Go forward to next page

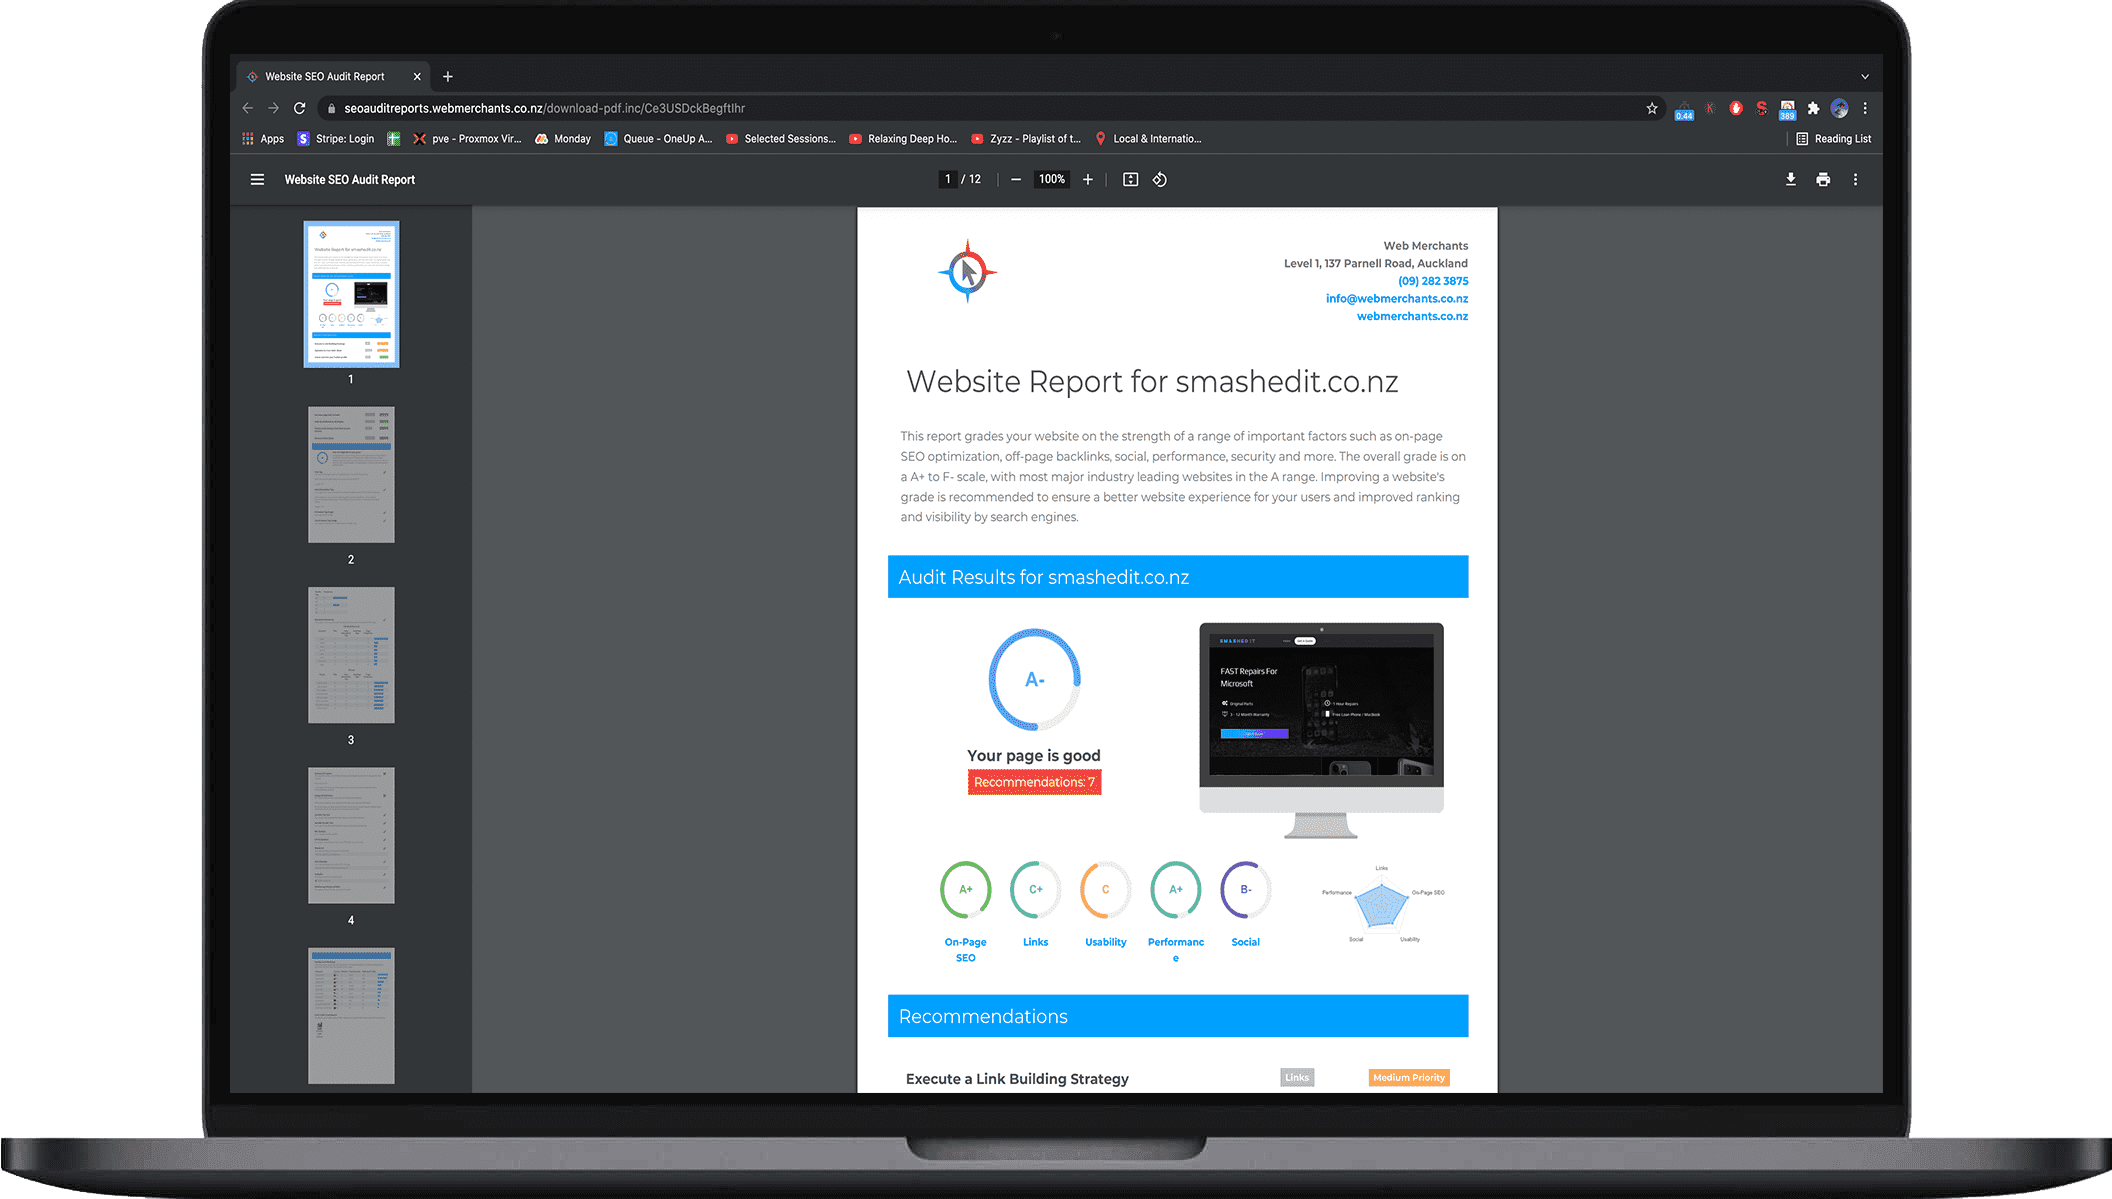273,108
